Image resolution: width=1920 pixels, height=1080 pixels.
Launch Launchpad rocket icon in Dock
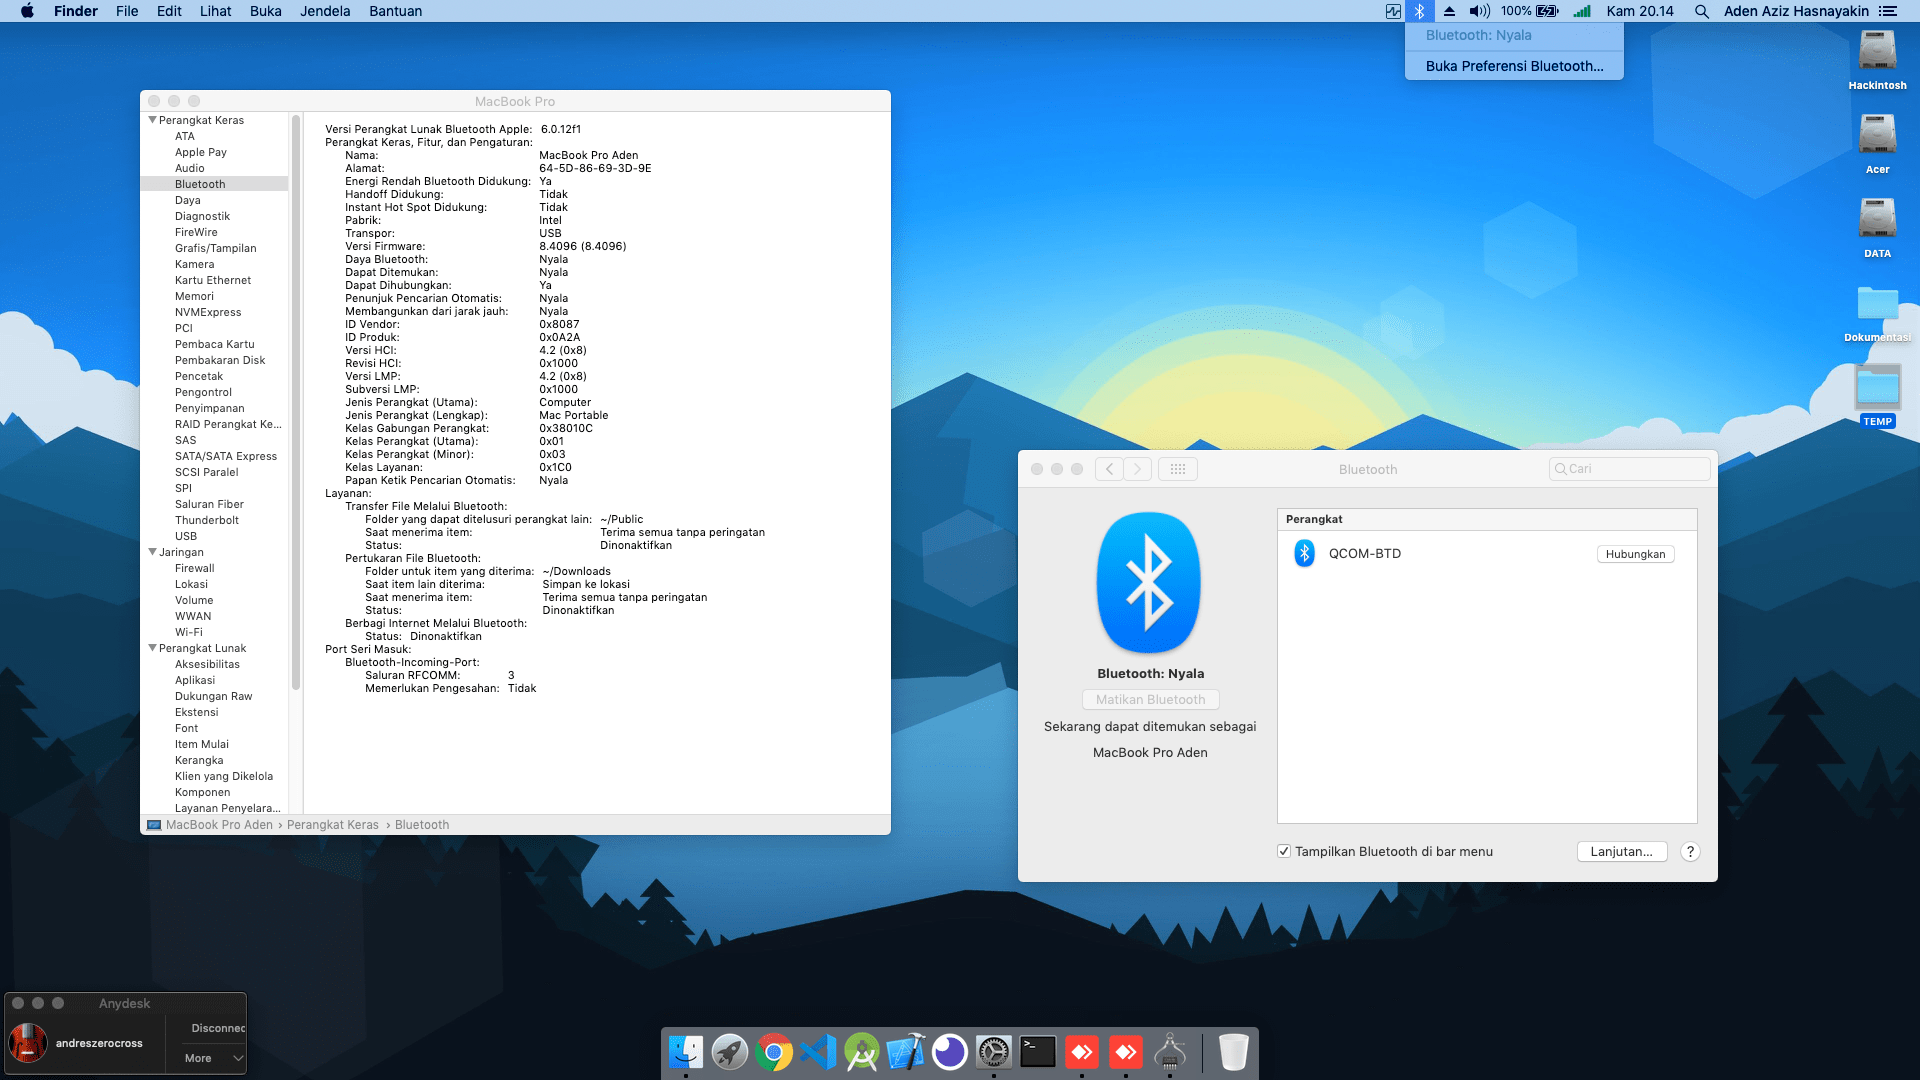pos(730,1052)
